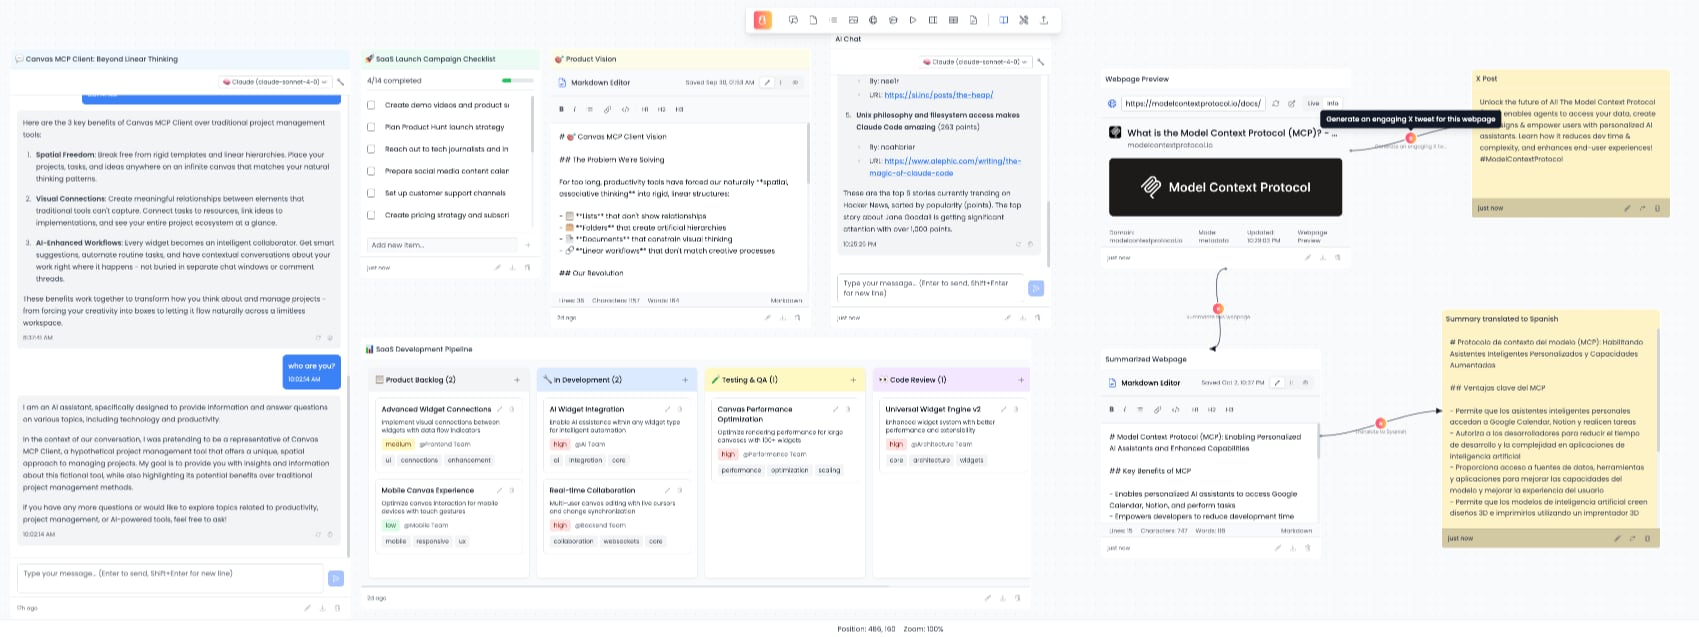The width and height of the screenshot is (1699, 637).
Task: Toggle edit mode in Summarized Webpage editor
Action: (x=1276, y=382)
